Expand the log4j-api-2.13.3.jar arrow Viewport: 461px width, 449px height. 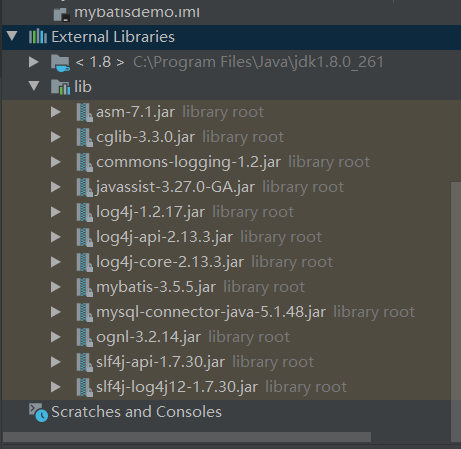[56, 237]
